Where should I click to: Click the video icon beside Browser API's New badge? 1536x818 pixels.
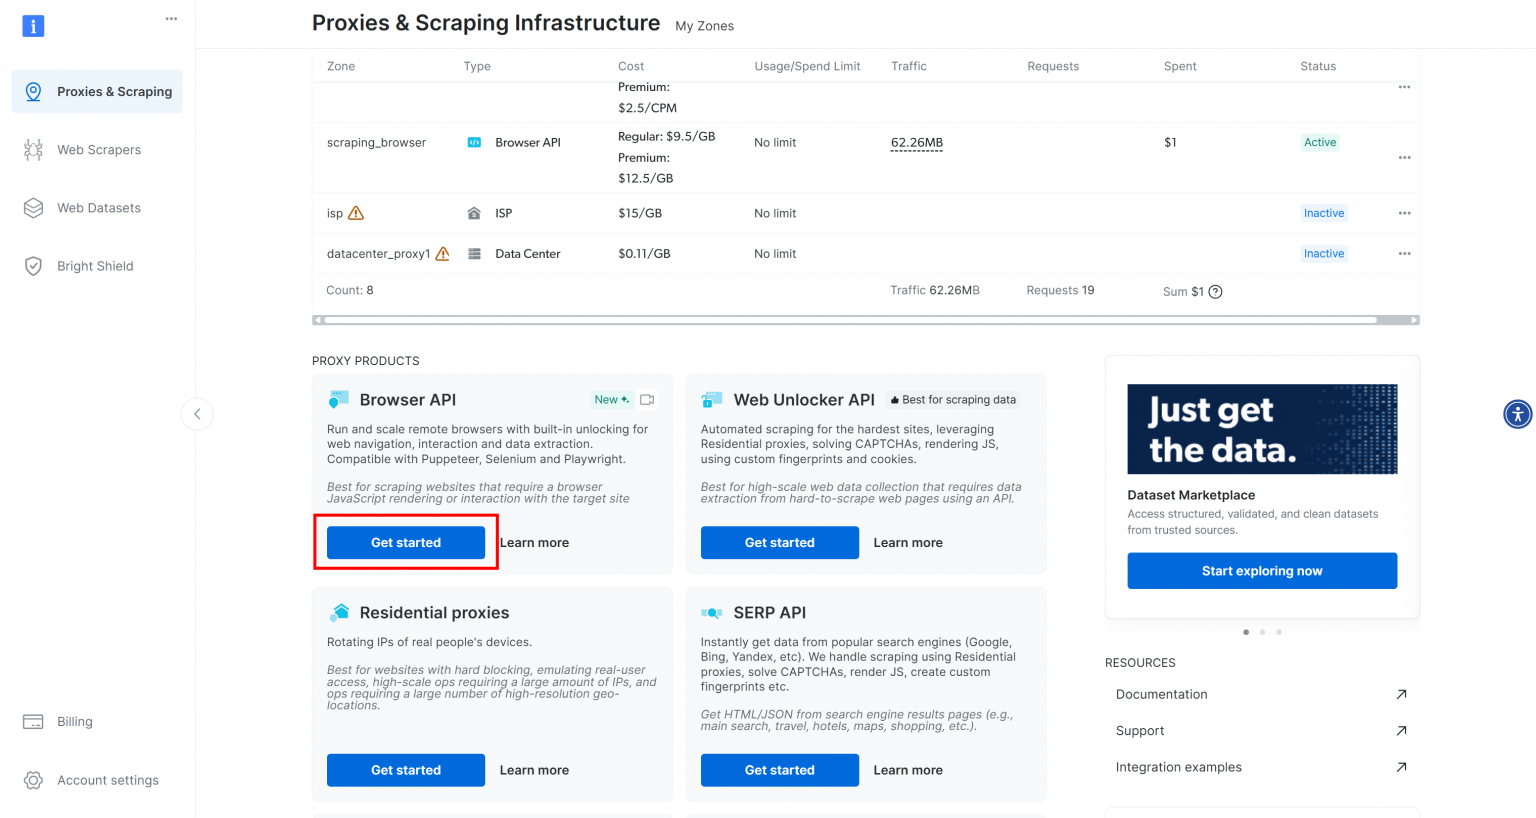[x=647, y=399]
